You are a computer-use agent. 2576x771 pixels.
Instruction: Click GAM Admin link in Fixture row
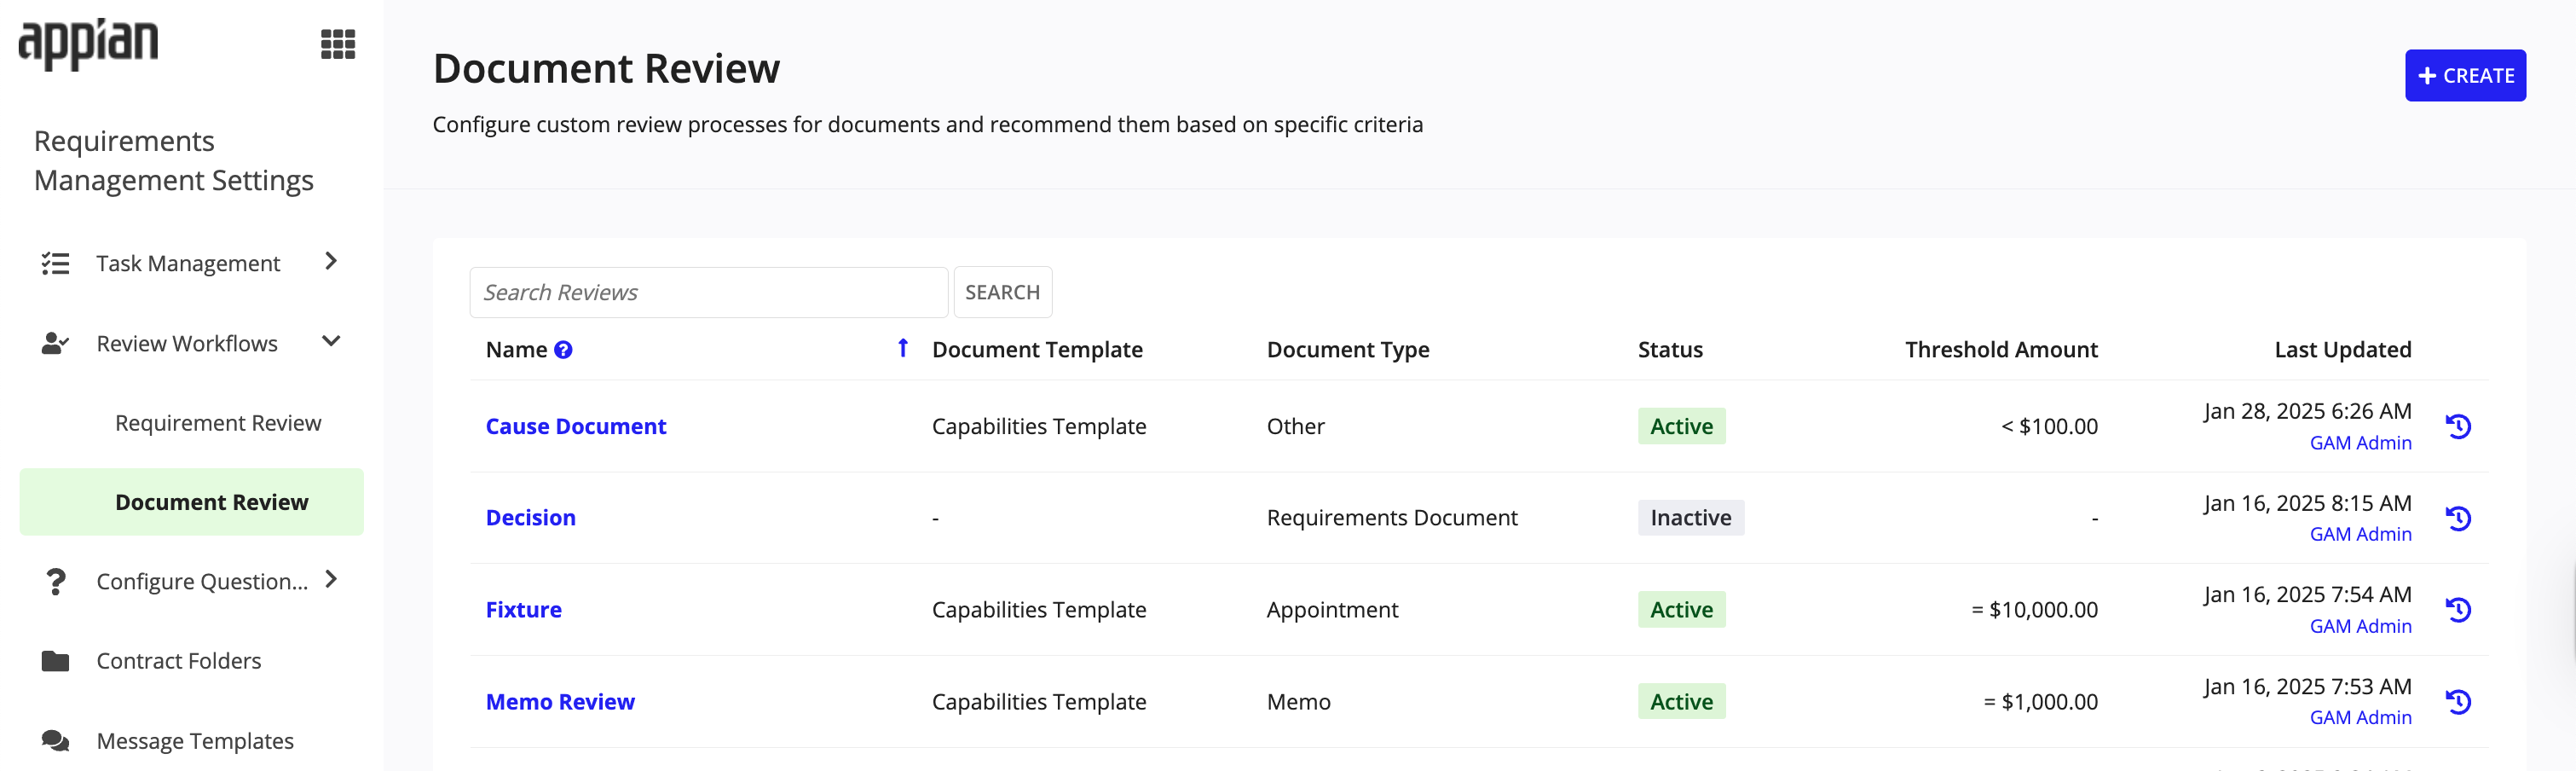tap(2360, 626)
